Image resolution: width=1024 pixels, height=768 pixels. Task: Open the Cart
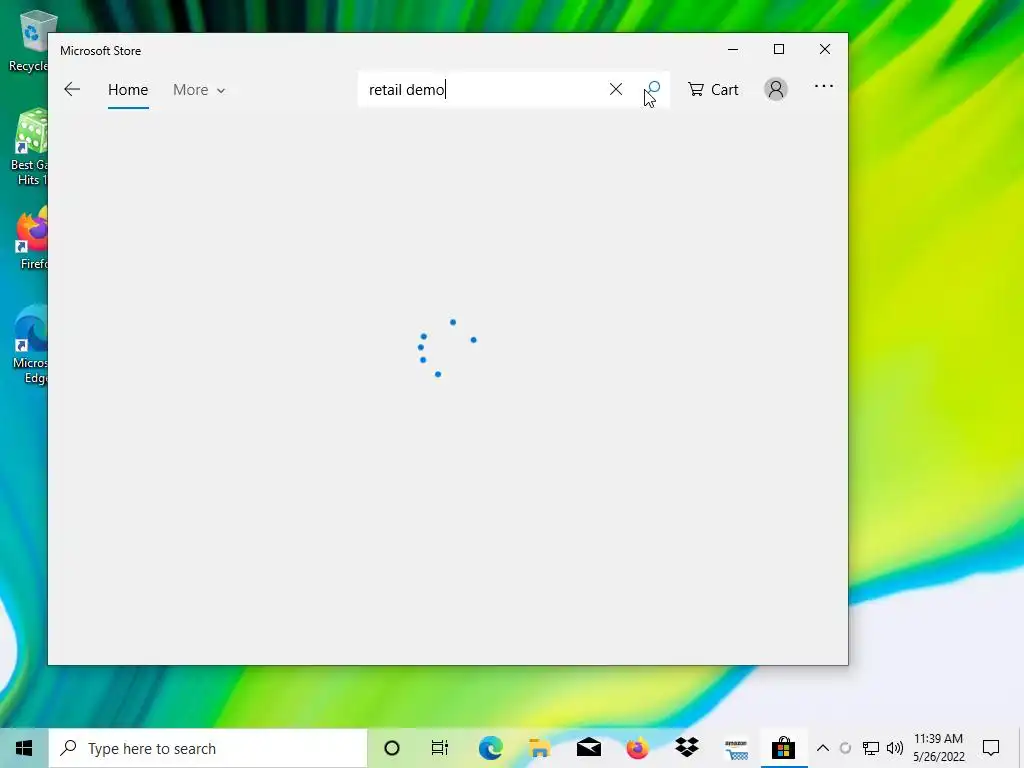(713, 89)
